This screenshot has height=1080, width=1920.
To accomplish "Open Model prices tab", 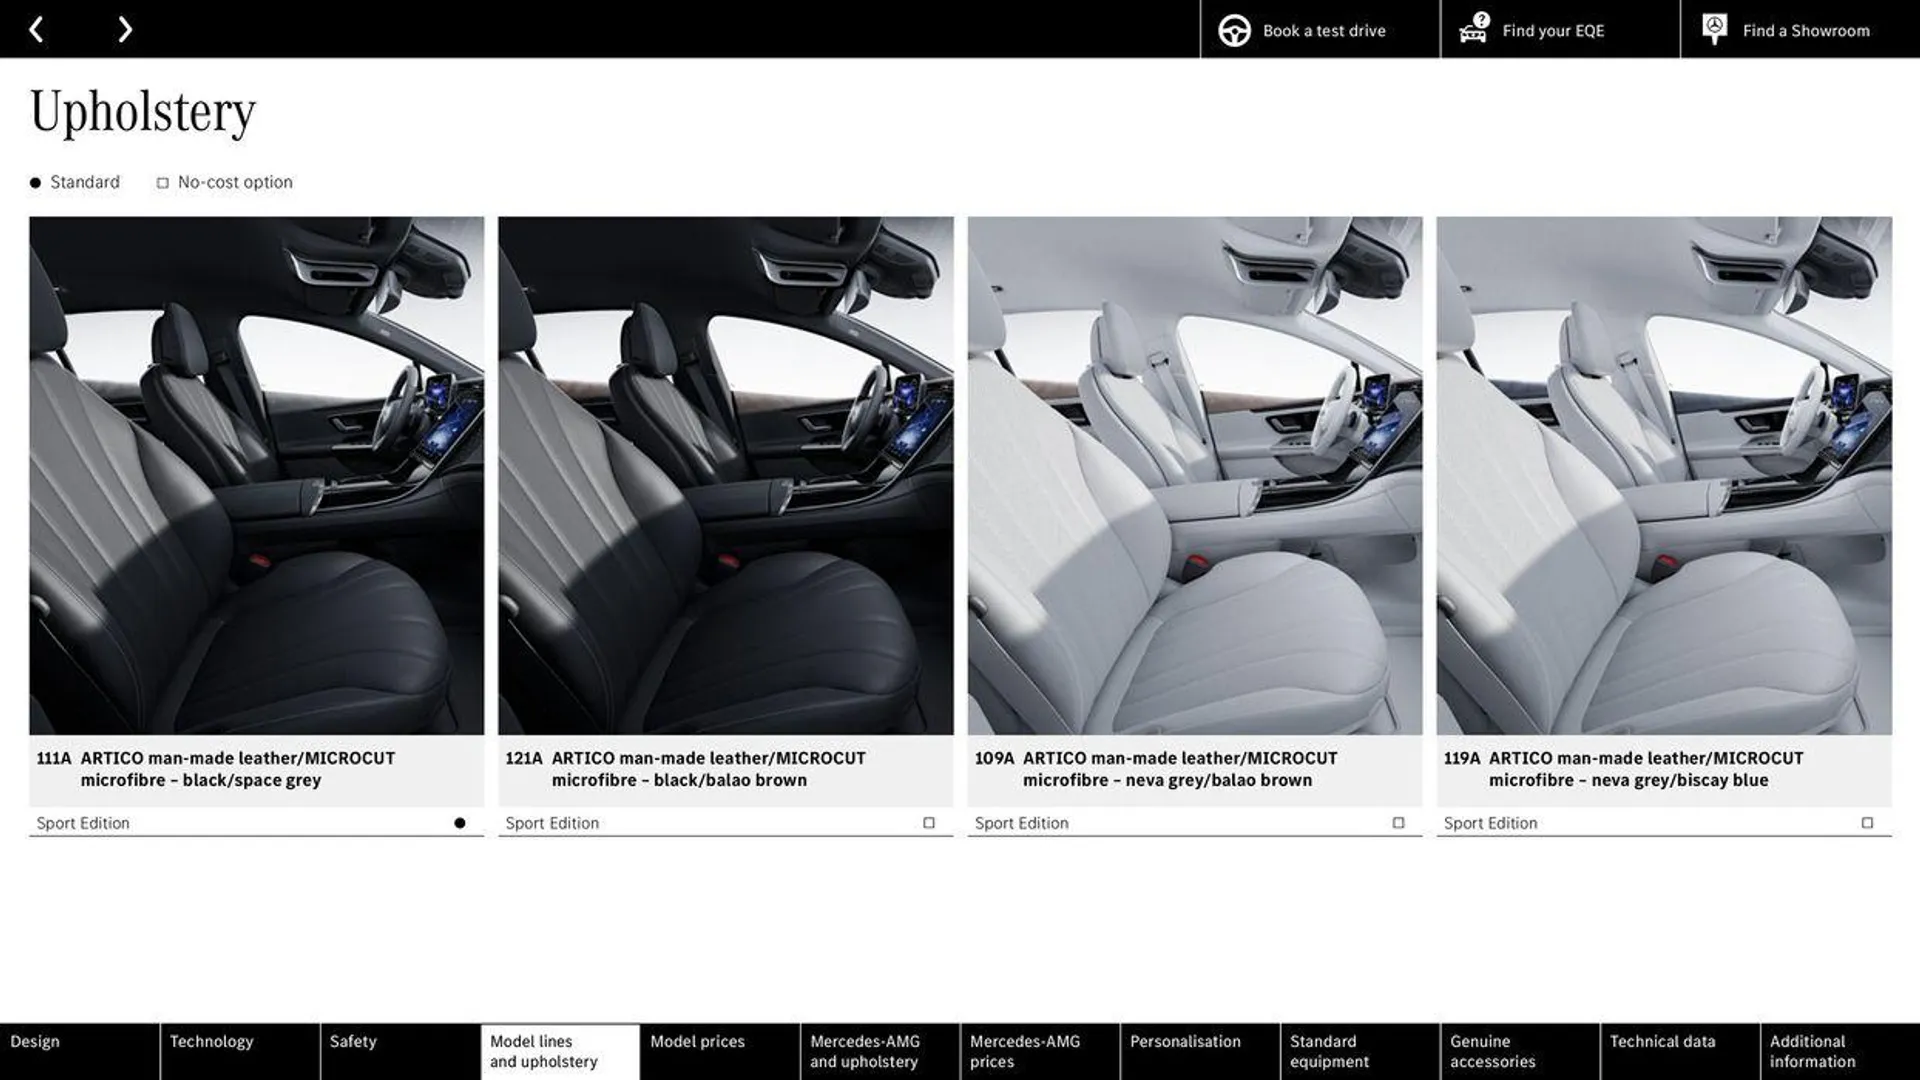I will tap(696, 1051).
